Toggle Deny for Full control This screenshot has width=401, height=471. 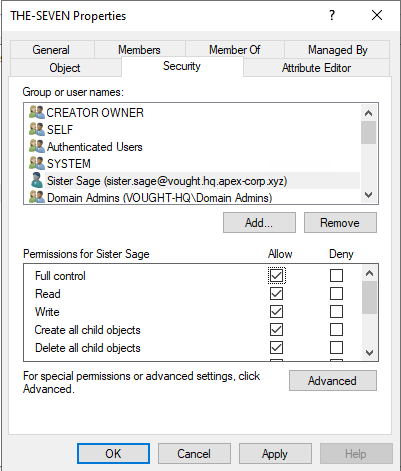click(336, 276)
